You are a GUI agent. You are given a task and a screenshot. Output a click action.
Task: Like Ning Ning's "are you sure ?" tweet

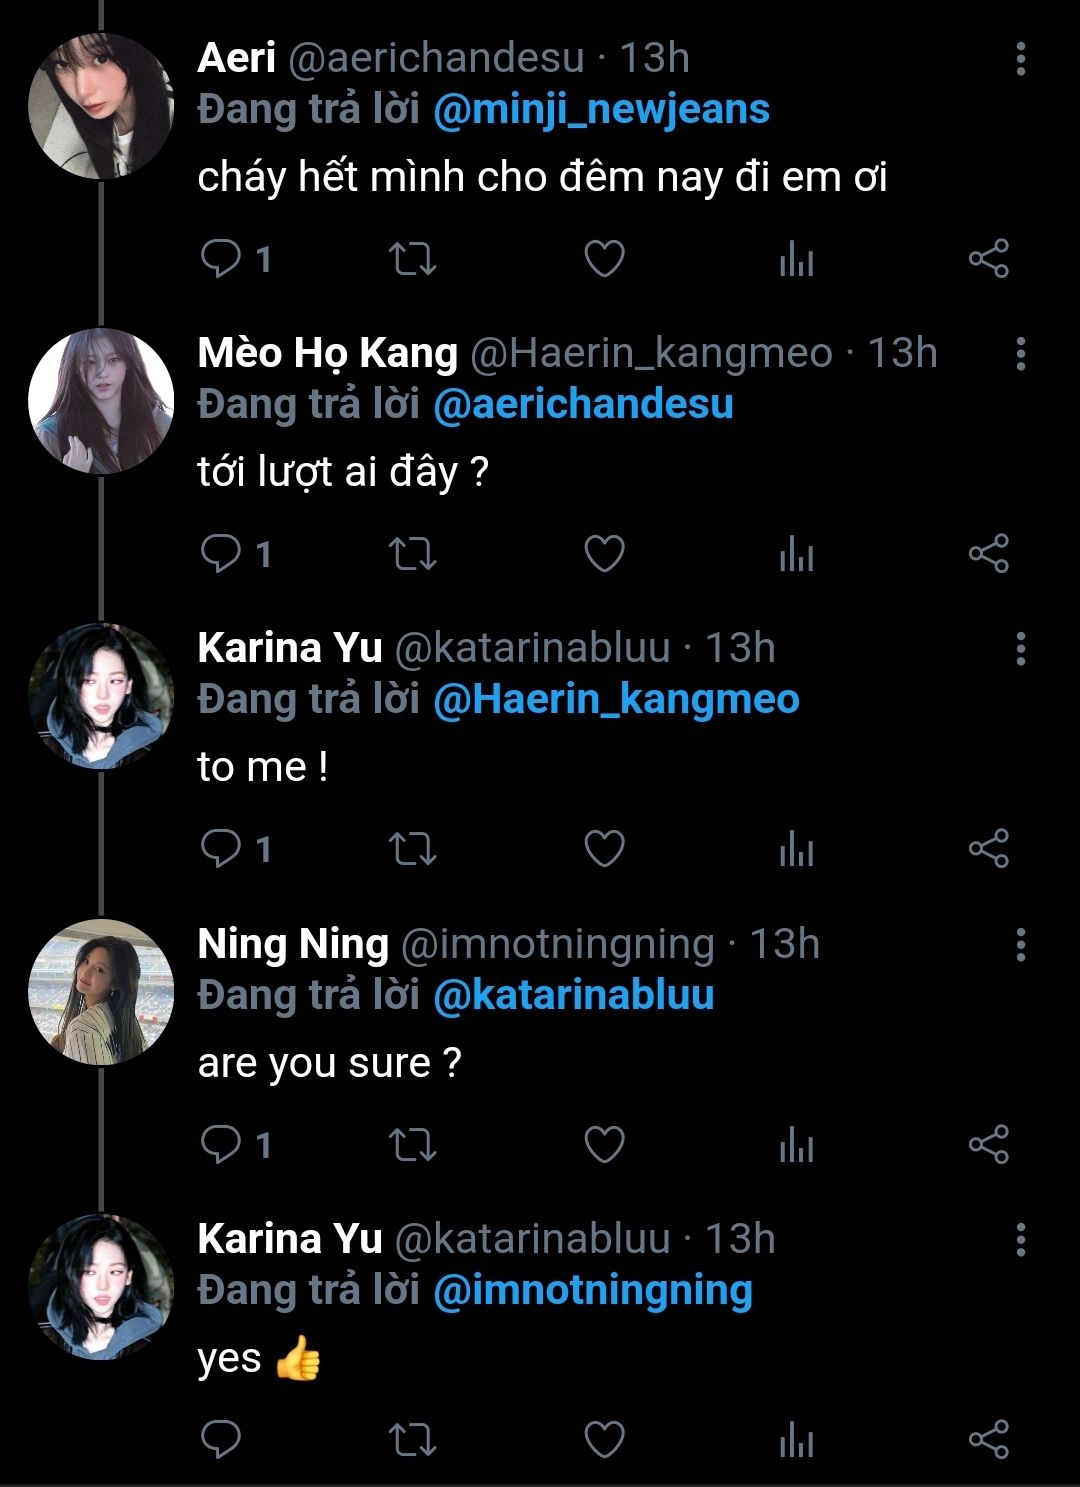[604, 1144]
